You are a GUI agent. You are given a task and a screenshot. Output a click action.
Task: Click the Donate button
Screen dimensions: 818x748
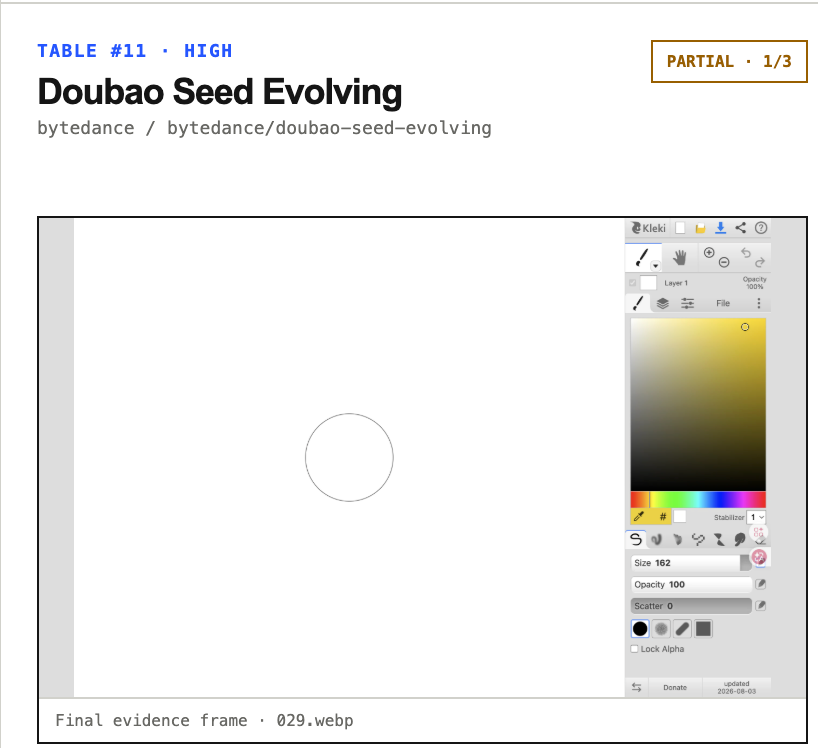[x=675, y=687]
